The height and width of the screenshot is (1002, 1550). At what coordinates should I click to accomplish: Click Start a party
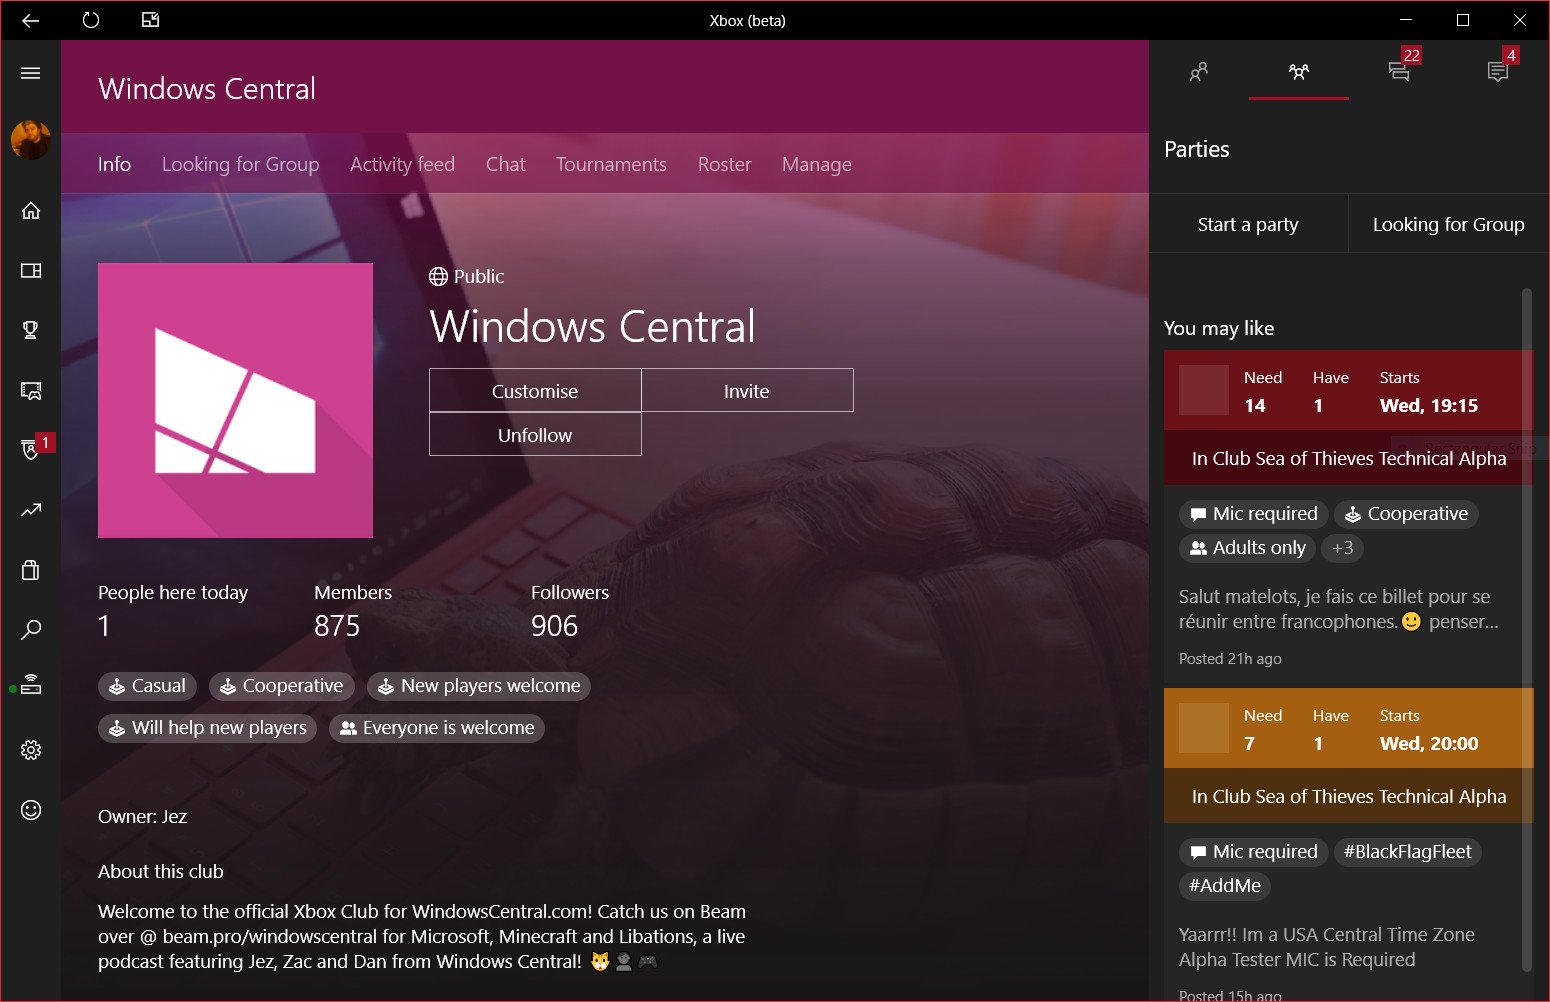(x=1248, y=224)
